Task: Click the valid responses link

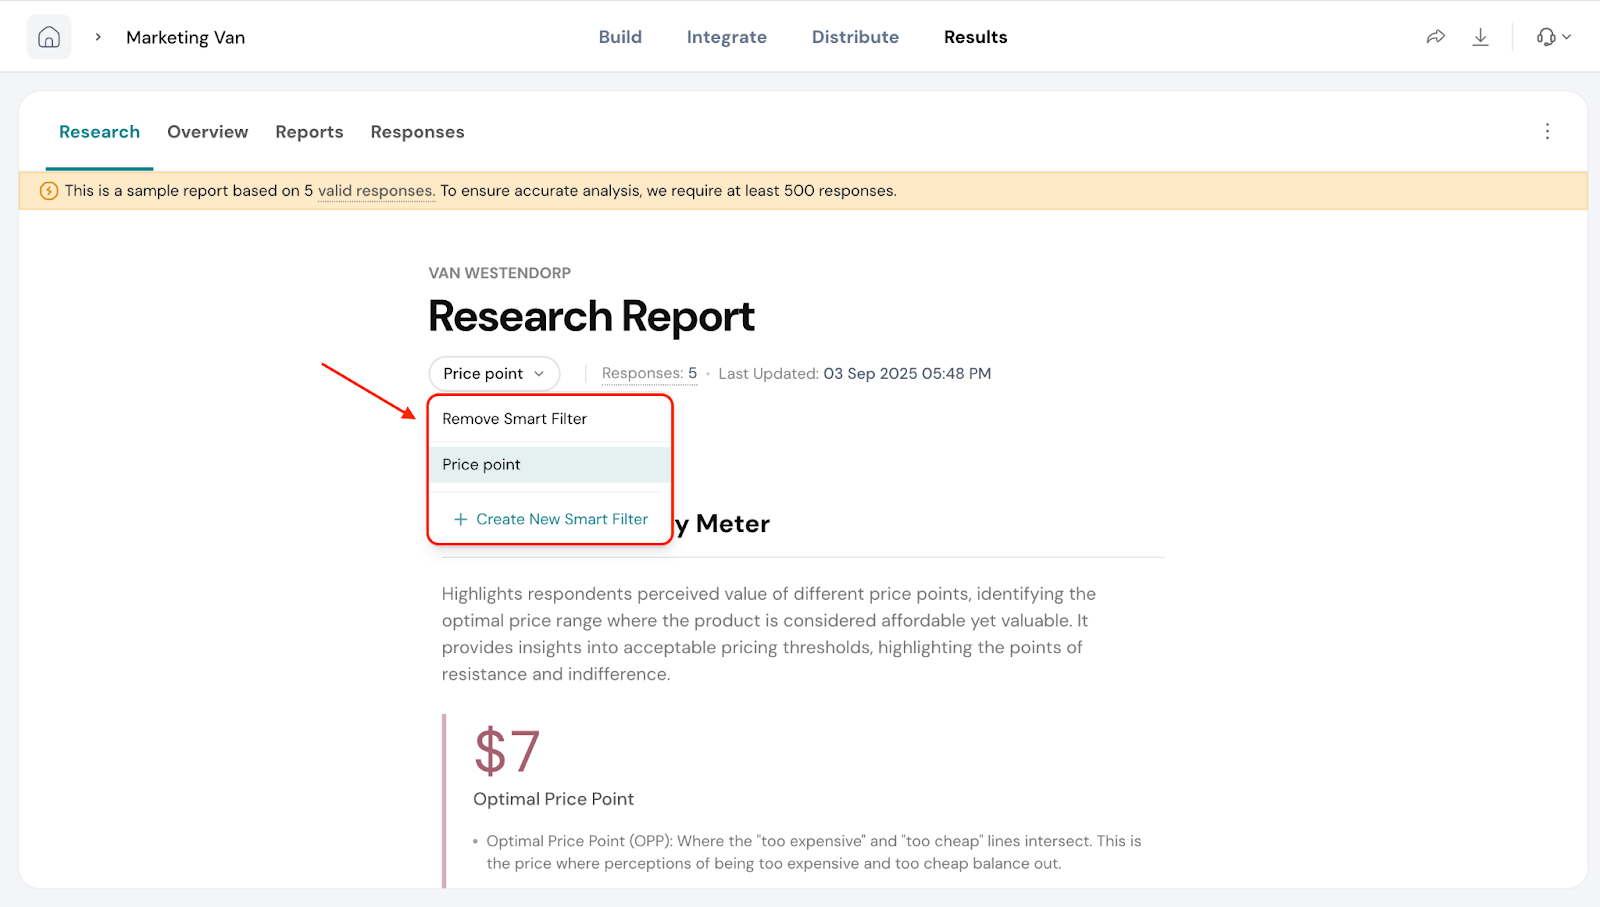Action: 375,191
